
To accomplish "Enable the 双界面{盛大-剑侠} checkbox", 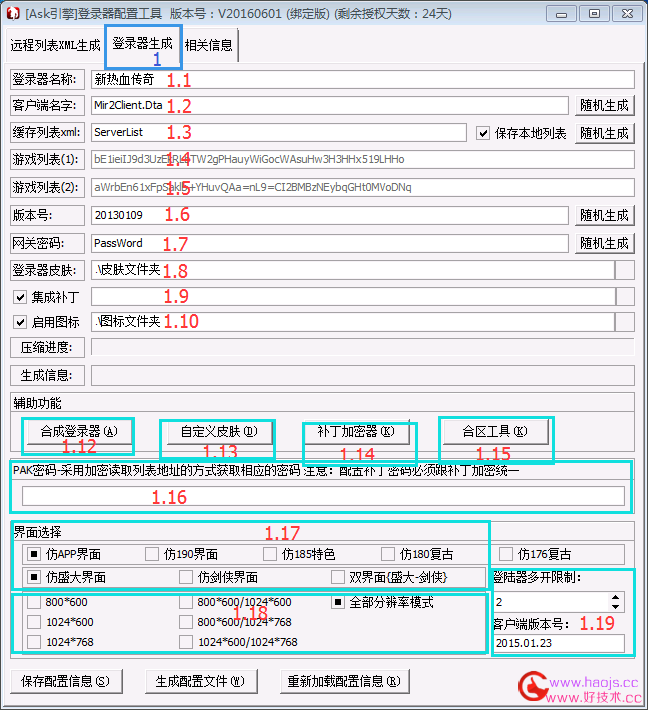I will 338,577.
